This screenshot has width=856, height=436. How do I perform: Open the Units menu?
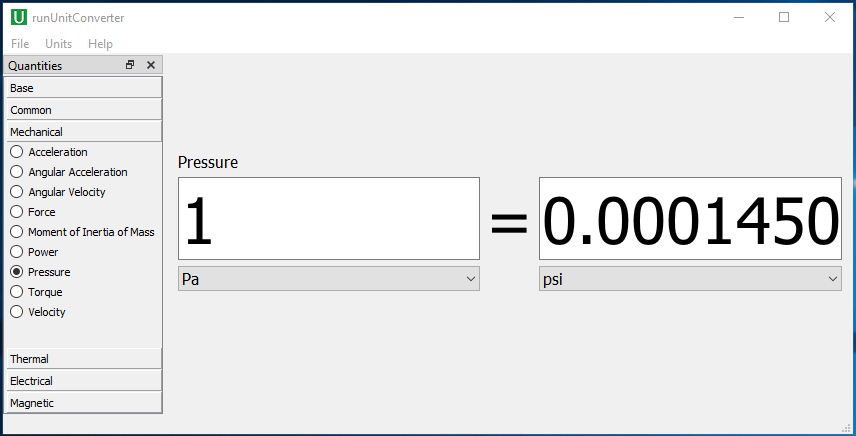pyautogui.click(x=58, y=44)
